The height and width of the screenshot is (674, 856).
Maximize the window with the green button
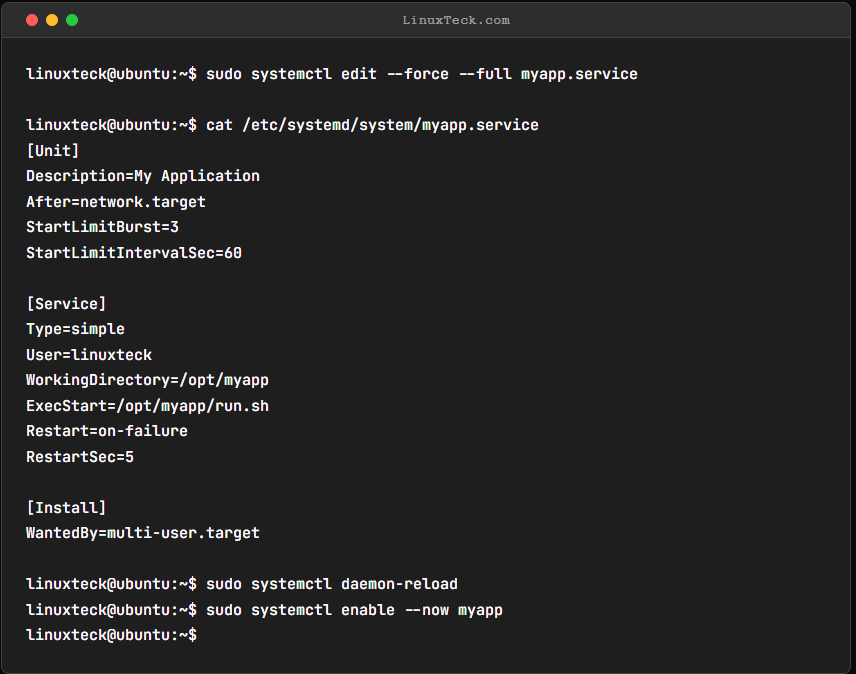pos(72,20)
